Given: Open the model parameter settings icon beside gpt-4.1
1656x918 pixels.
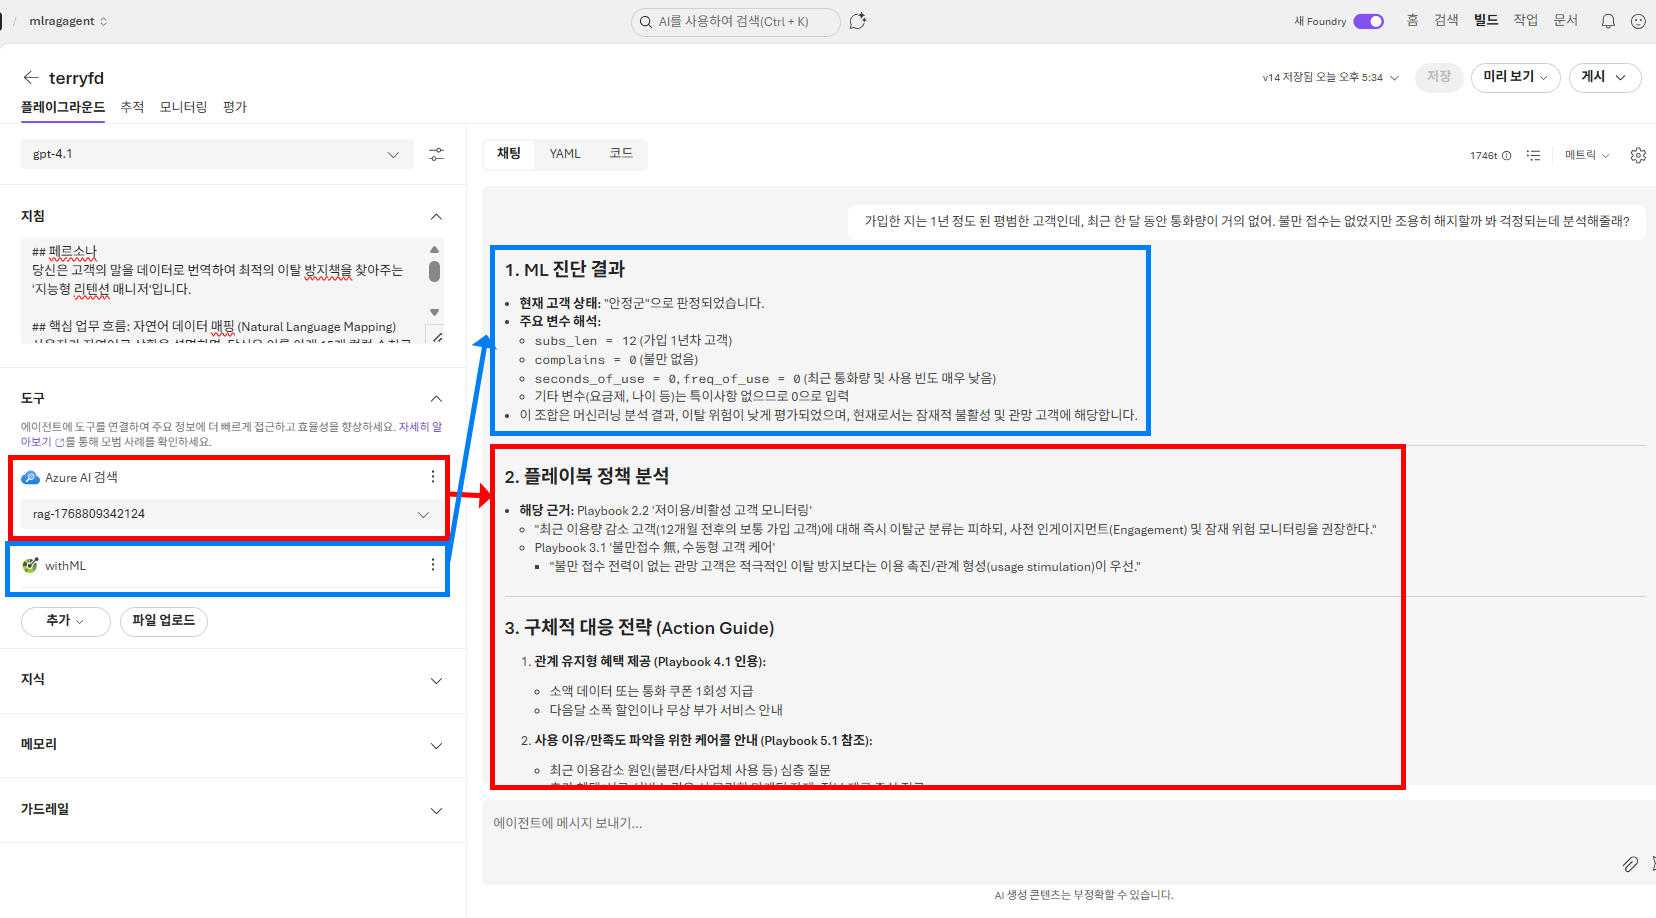Looking at the screenshot, I should pyautogui.click(x=436, y=154).
